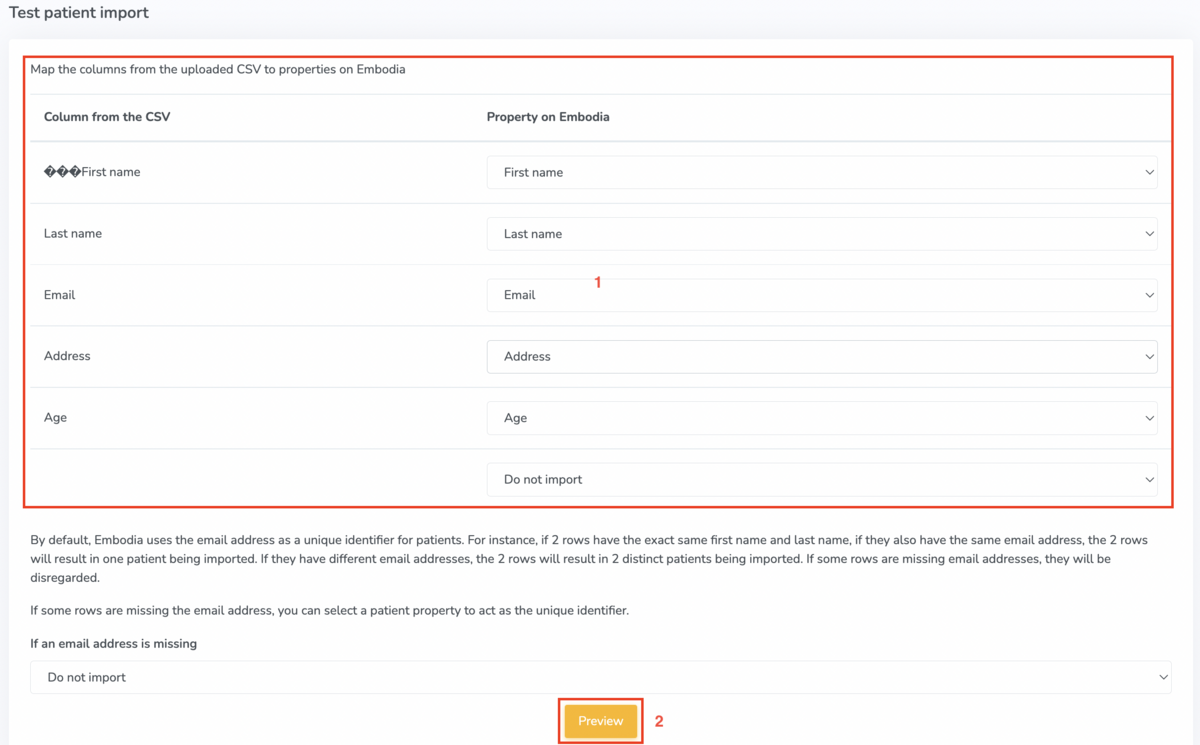Click the Email CSV column label
The image size is (1200, 745).
pyautogui.click(x=60, y=295)
